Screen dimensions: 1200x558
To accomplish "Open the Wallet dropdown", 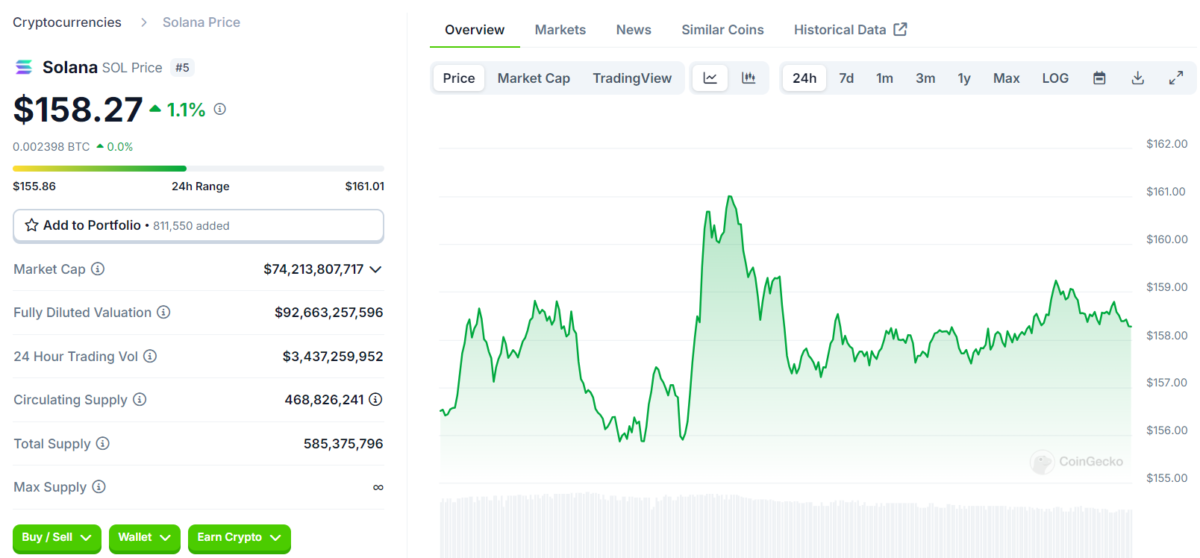I will click(x=145, y=538).
